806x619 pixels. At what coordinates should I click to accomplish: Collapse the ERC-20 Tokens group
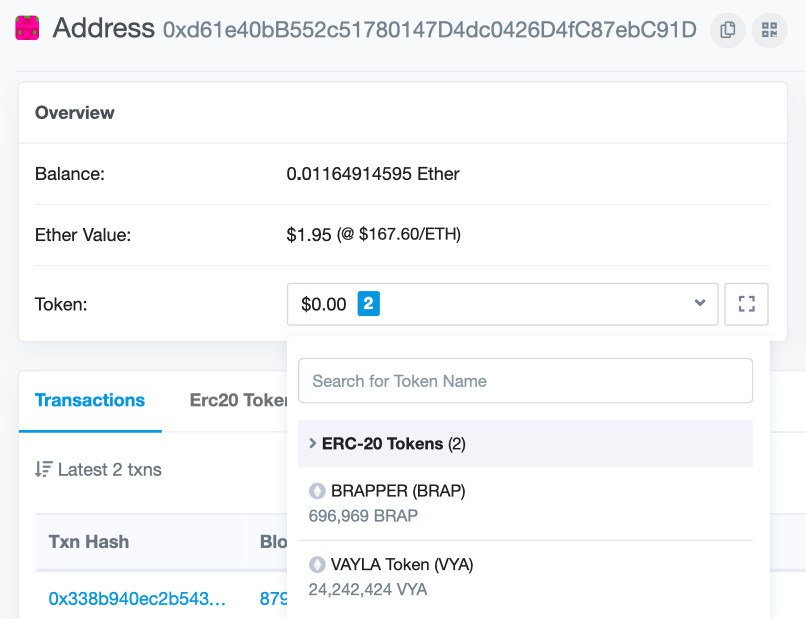[x=313, y=443]
